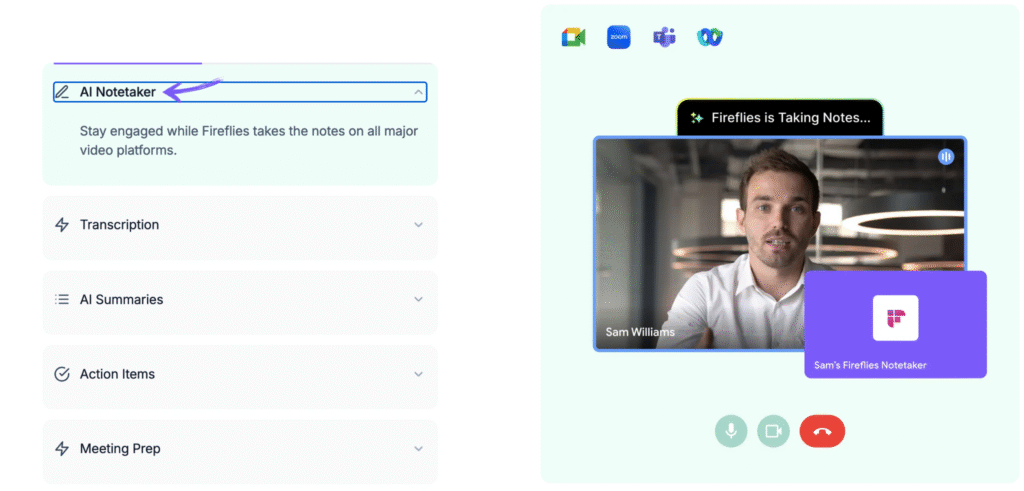
Task: Click the Microsoft Teams icon
Action: (x=664, y=38)
